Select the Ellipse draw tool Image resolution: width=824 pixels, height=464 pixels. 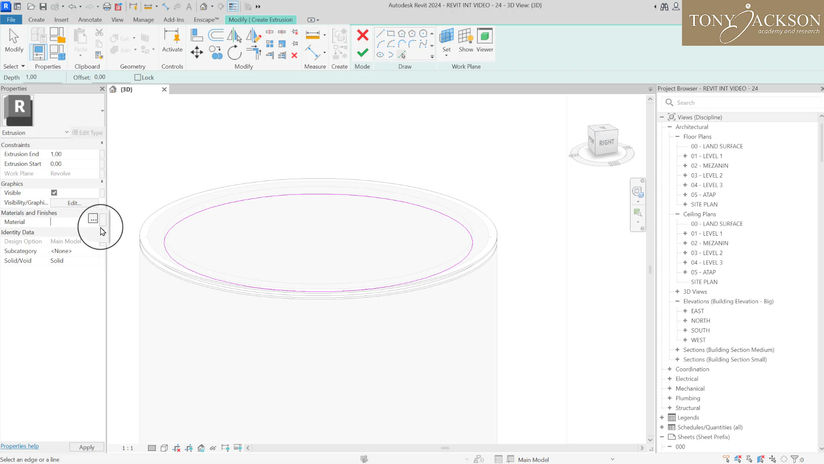(380, 55)
